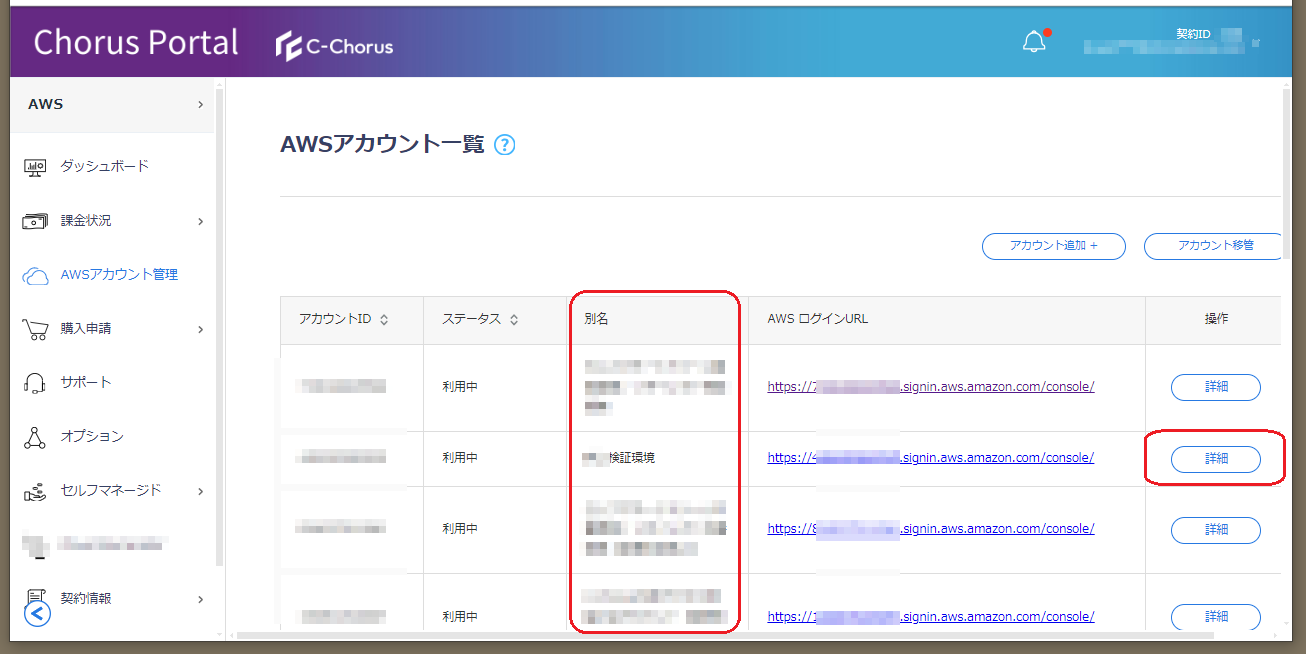1306x654 pixels.
Task: Open 詳細 for the 検証環境 account
Action: 1215,459
